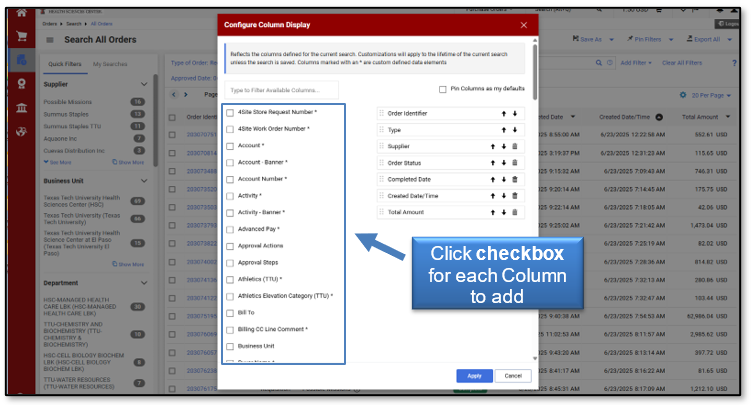Go to previous results page arrow

[174, 94]
